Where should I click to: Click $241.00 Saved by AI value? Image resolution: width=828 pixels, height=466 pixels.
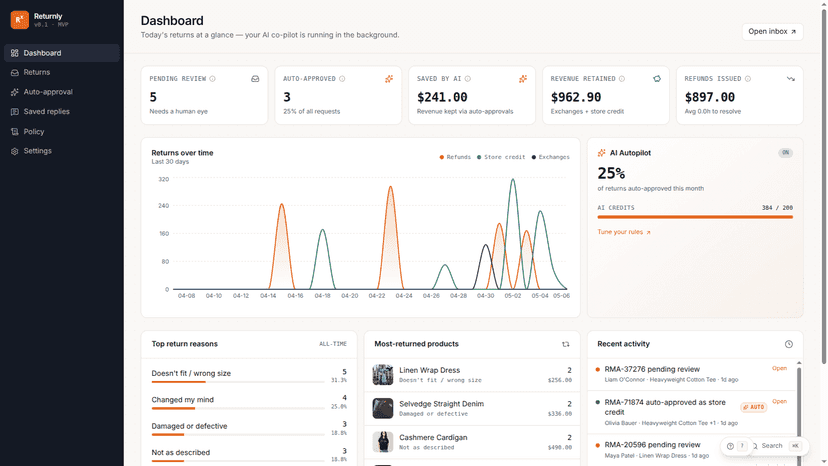(x=442, y=97)
